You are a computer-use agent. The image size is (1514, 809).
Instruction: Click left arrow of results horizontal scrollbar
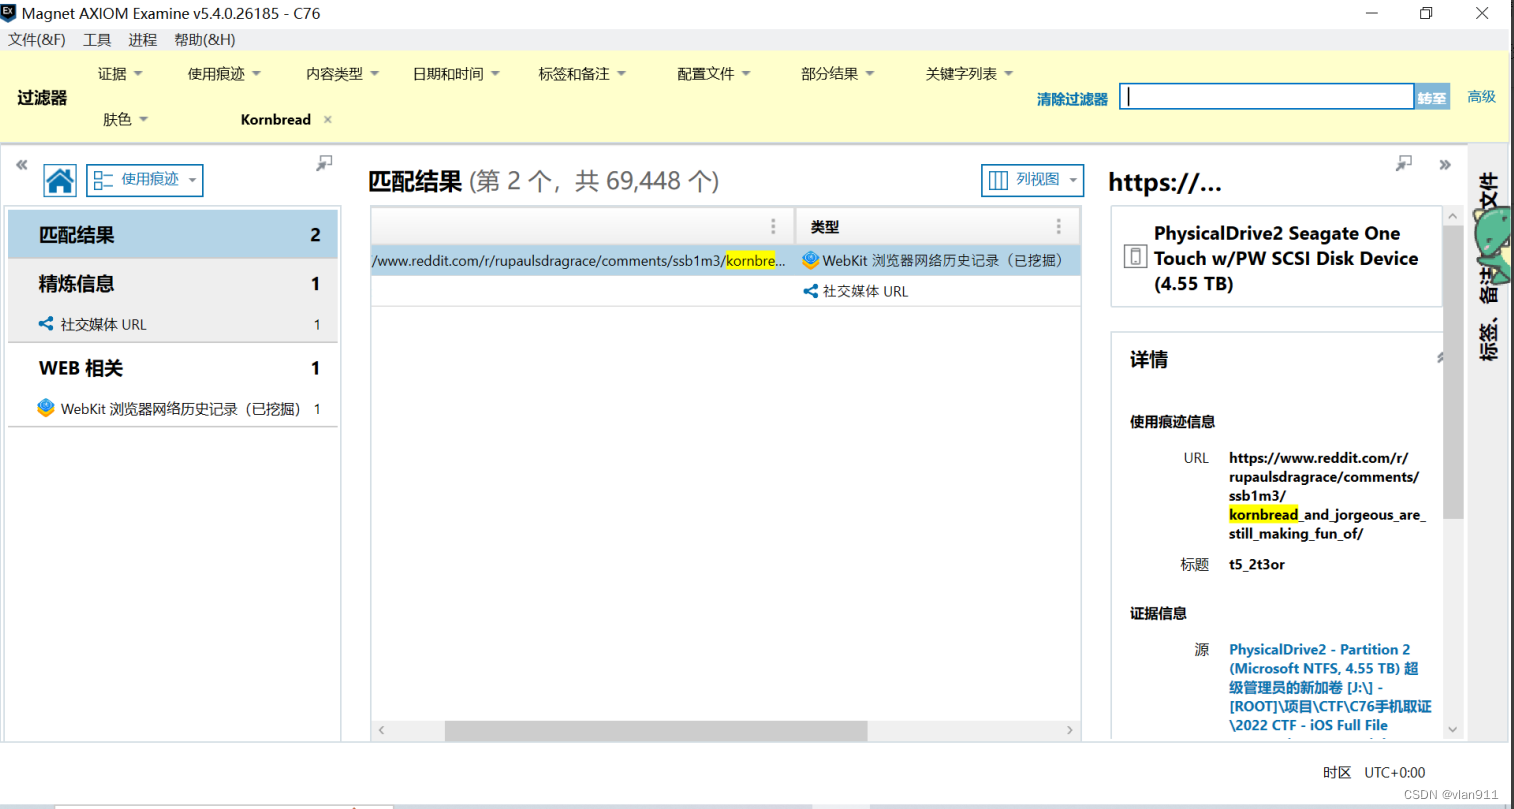381,731
